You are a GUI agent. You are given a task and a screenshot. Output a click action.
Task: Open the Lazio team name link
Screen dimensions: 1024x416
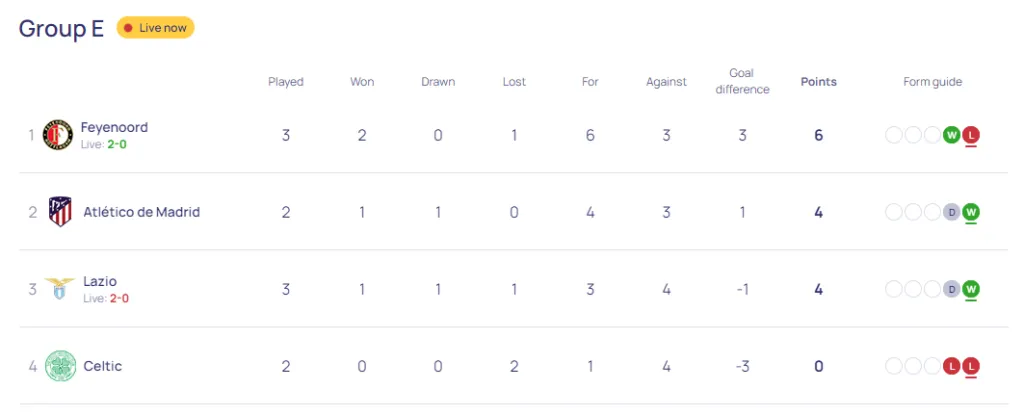click(x=100, y=281)
